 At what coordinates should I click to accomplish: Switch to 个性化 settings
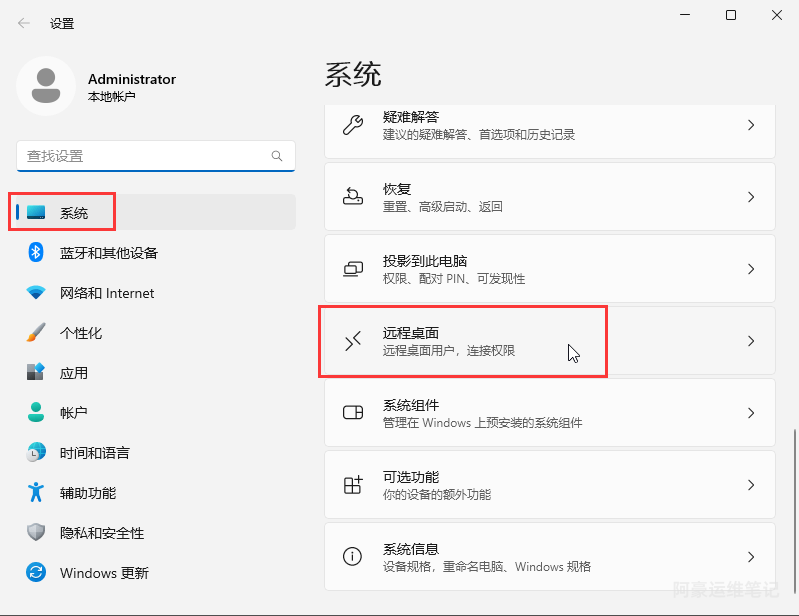(x=156, y=332)
